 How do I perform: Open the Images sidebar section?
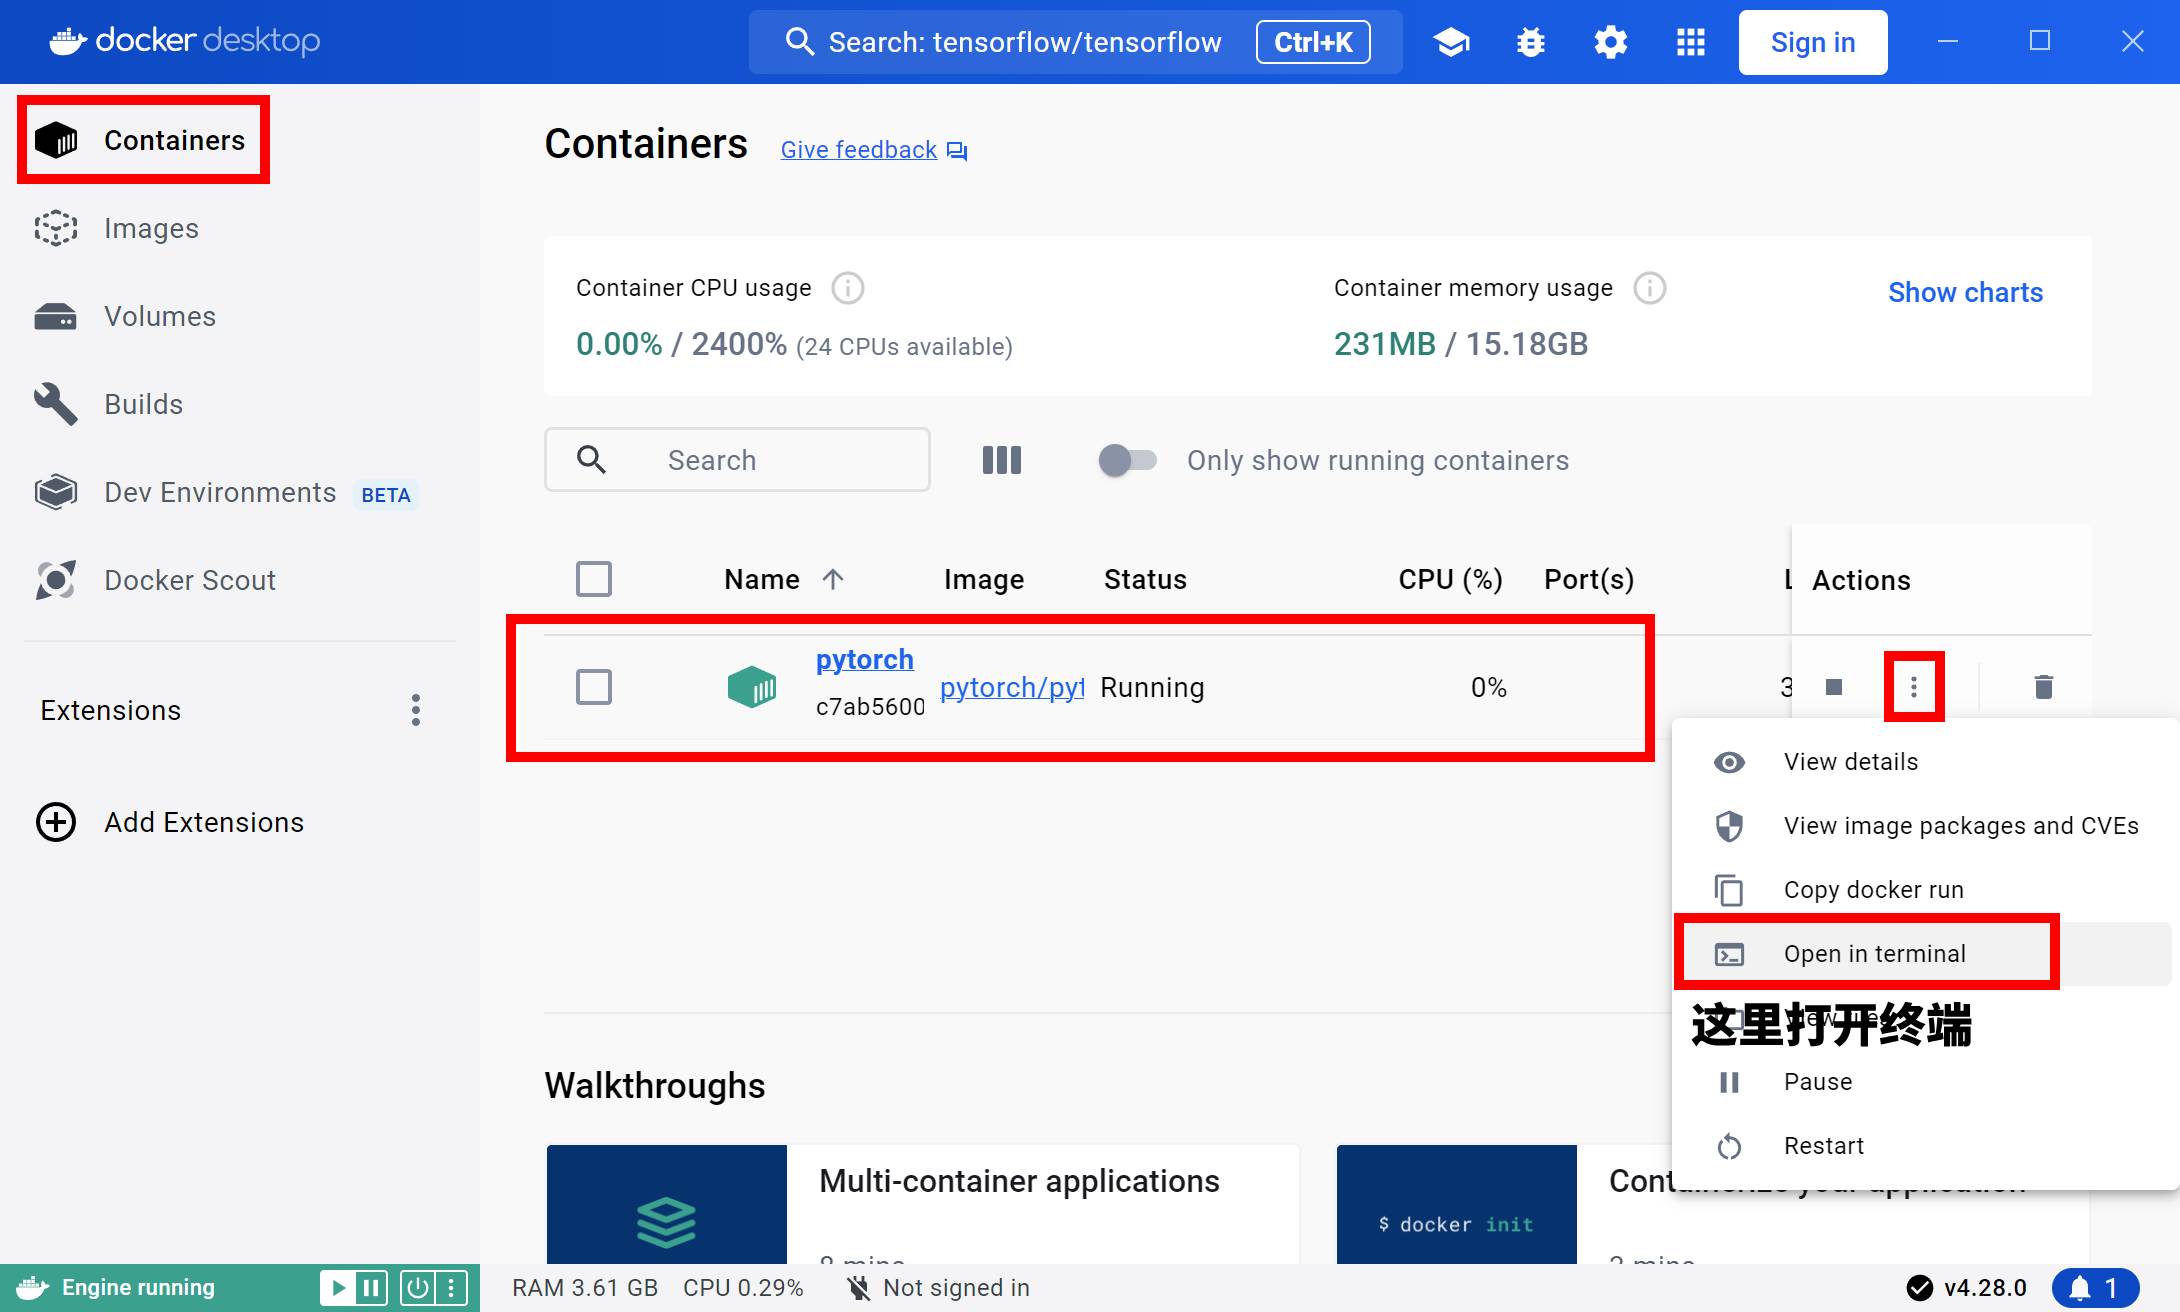pos(117,228)
